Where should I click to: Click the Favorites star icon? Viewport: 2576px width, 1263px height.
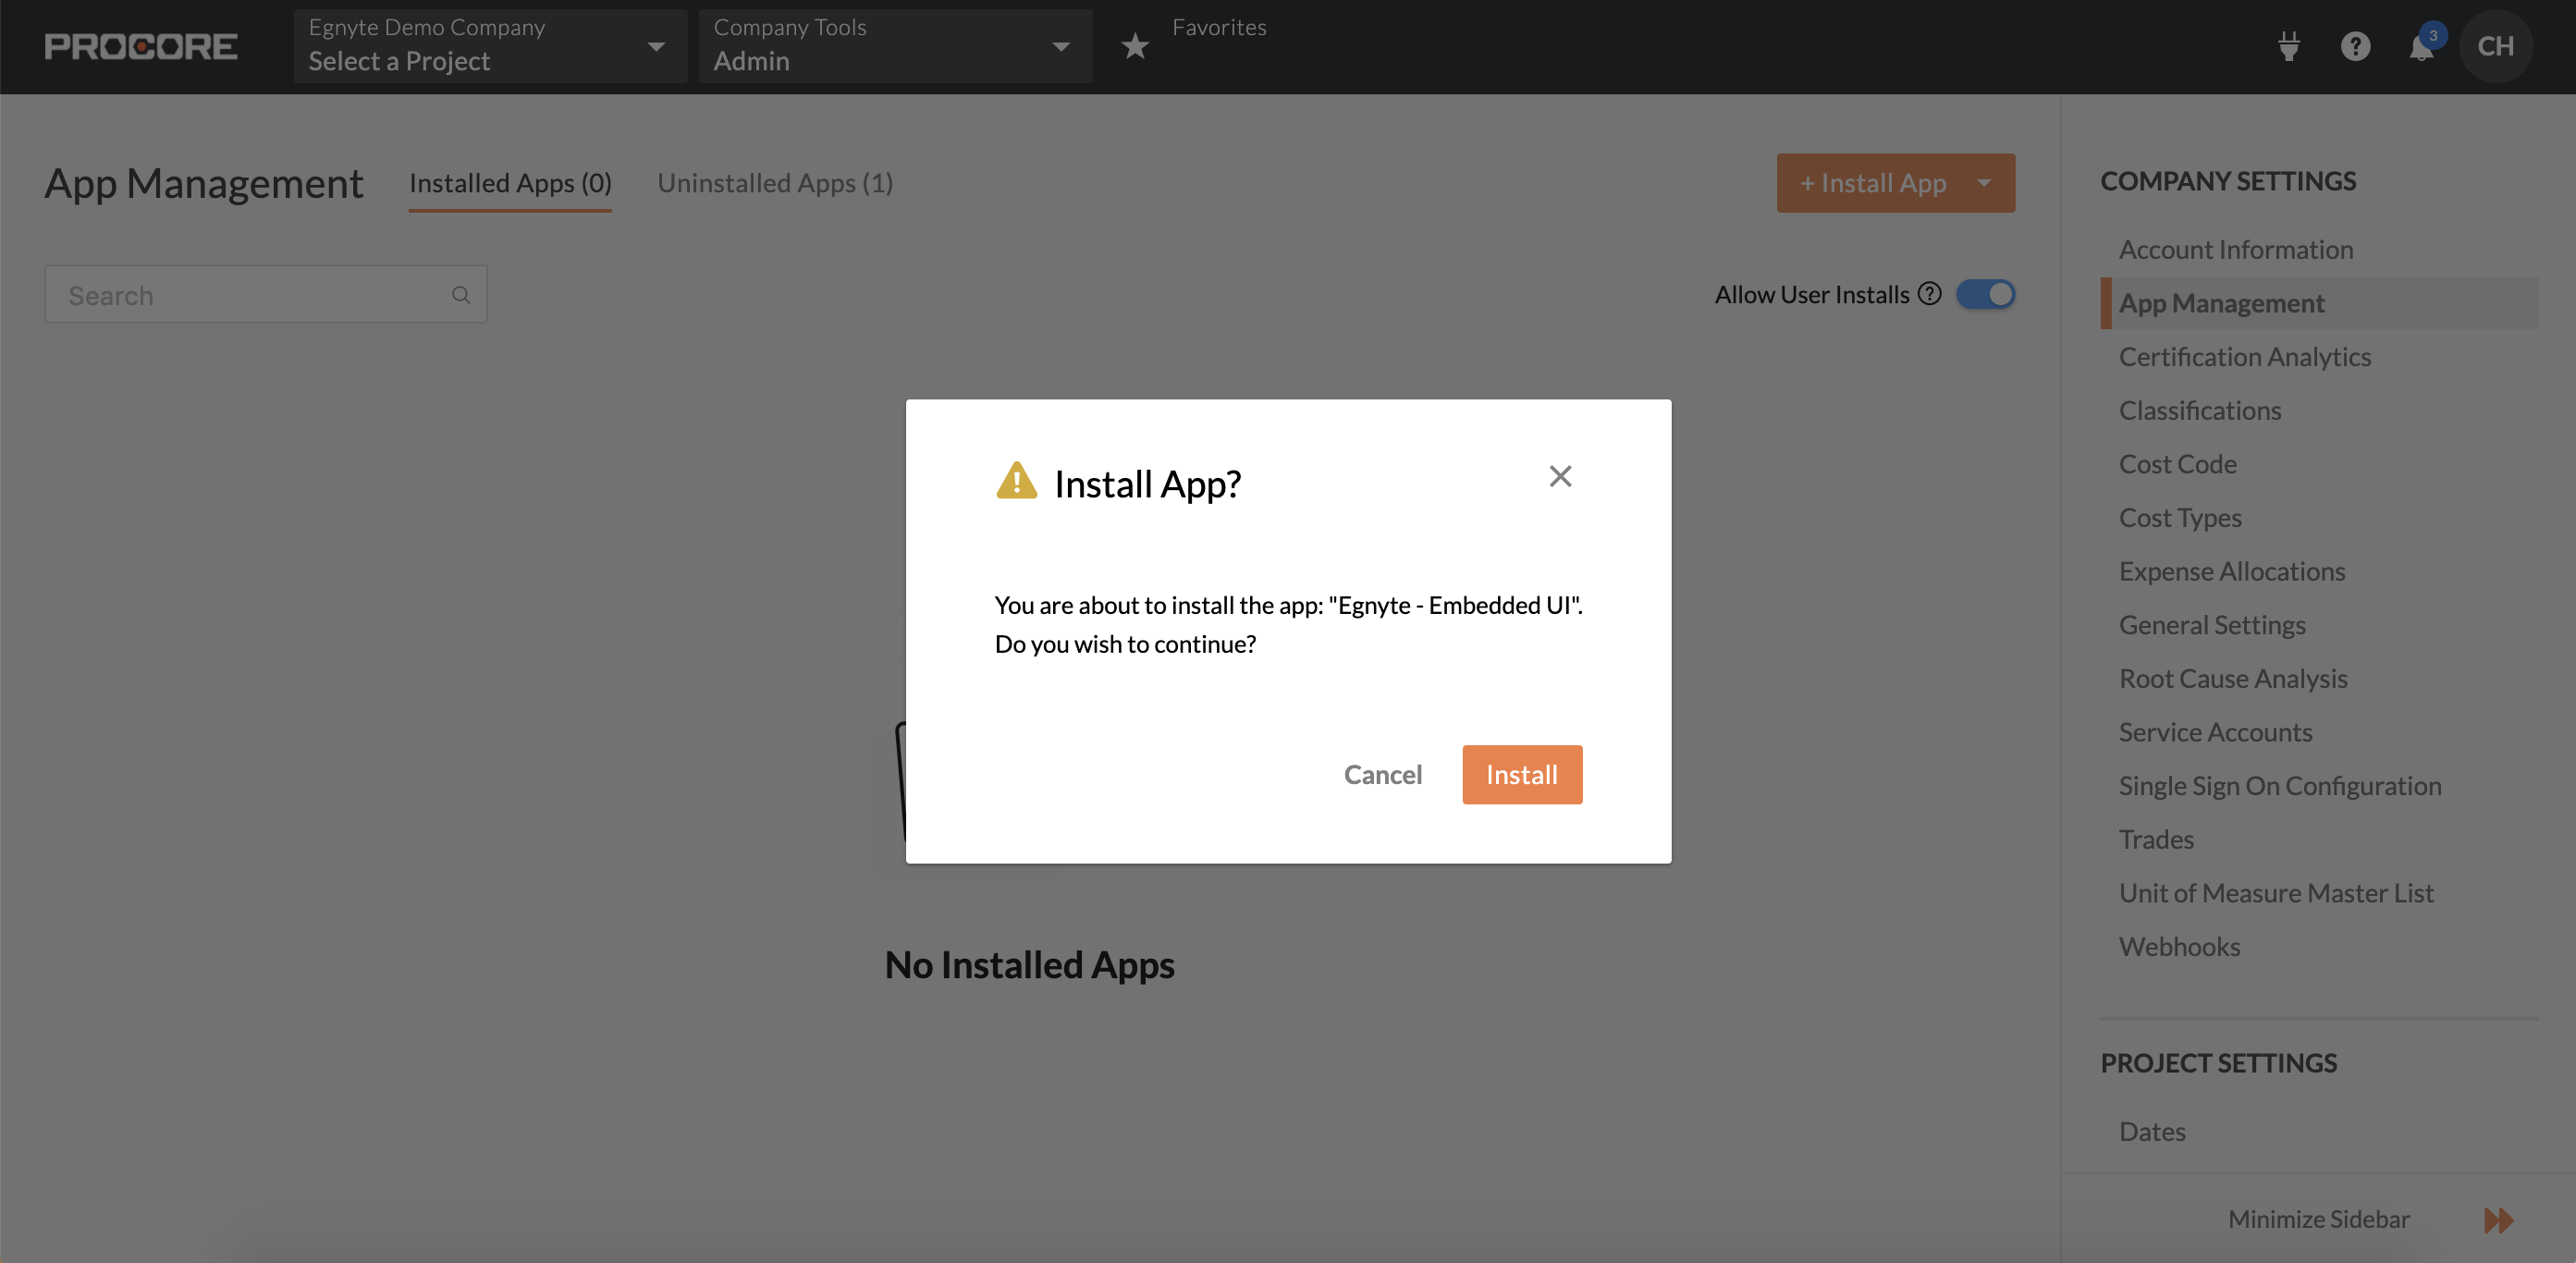coord(1135,46)
